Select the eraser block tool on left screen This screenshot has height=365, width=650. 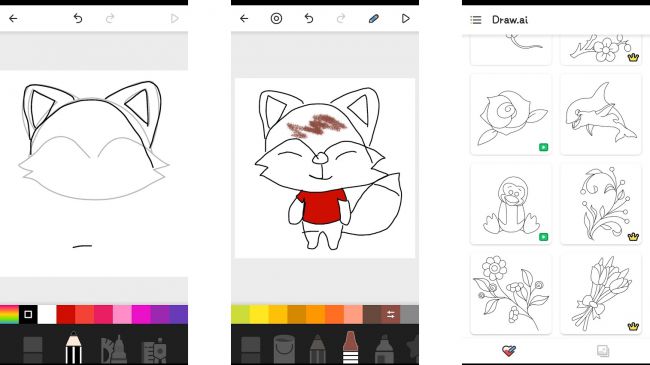point(33,350)
